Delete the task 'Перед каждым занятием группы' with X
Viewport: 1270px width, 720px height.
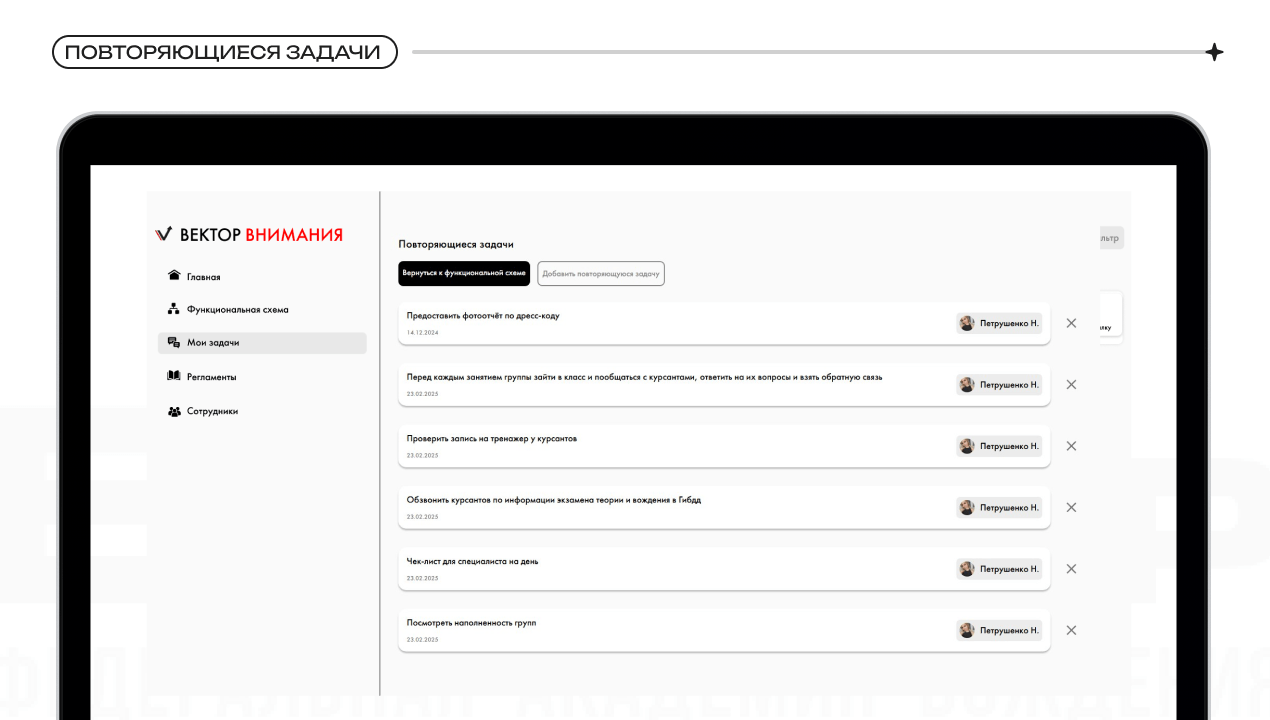pyautogui.click(x=1071, y=384)
